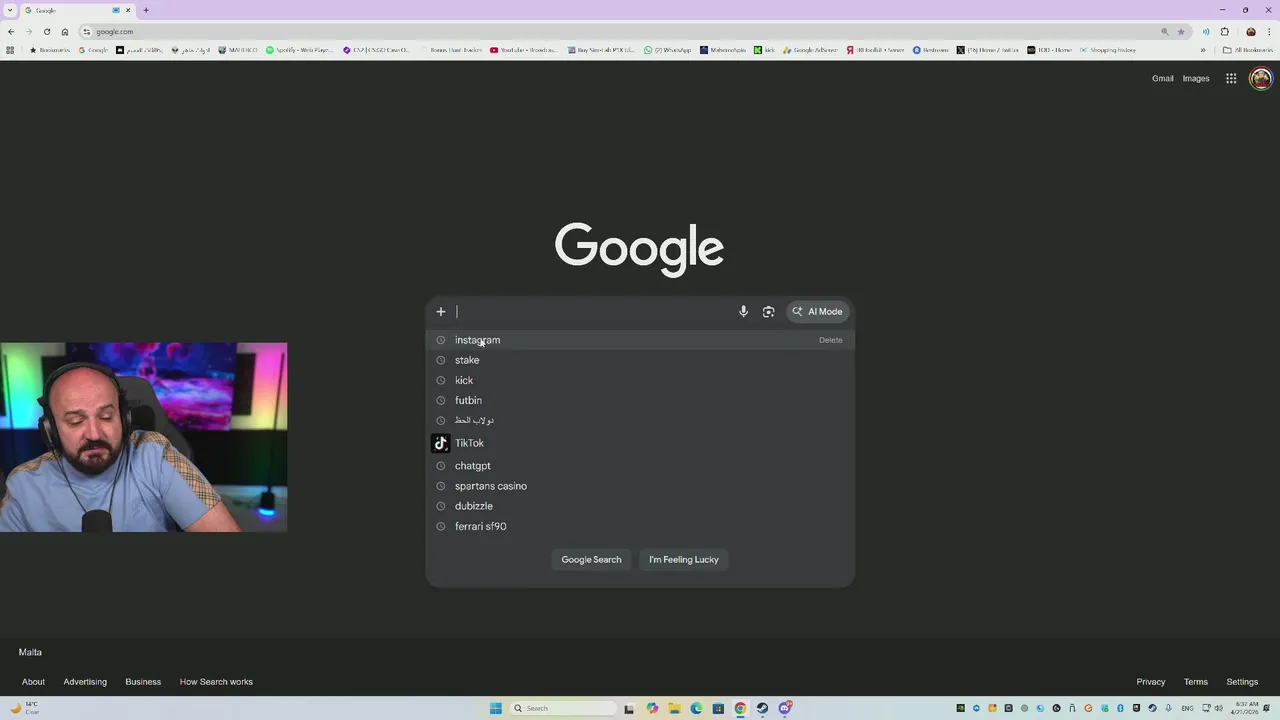Open the Images link
The width and height of the screenshot is (1280, 720).
(1196, 78)
